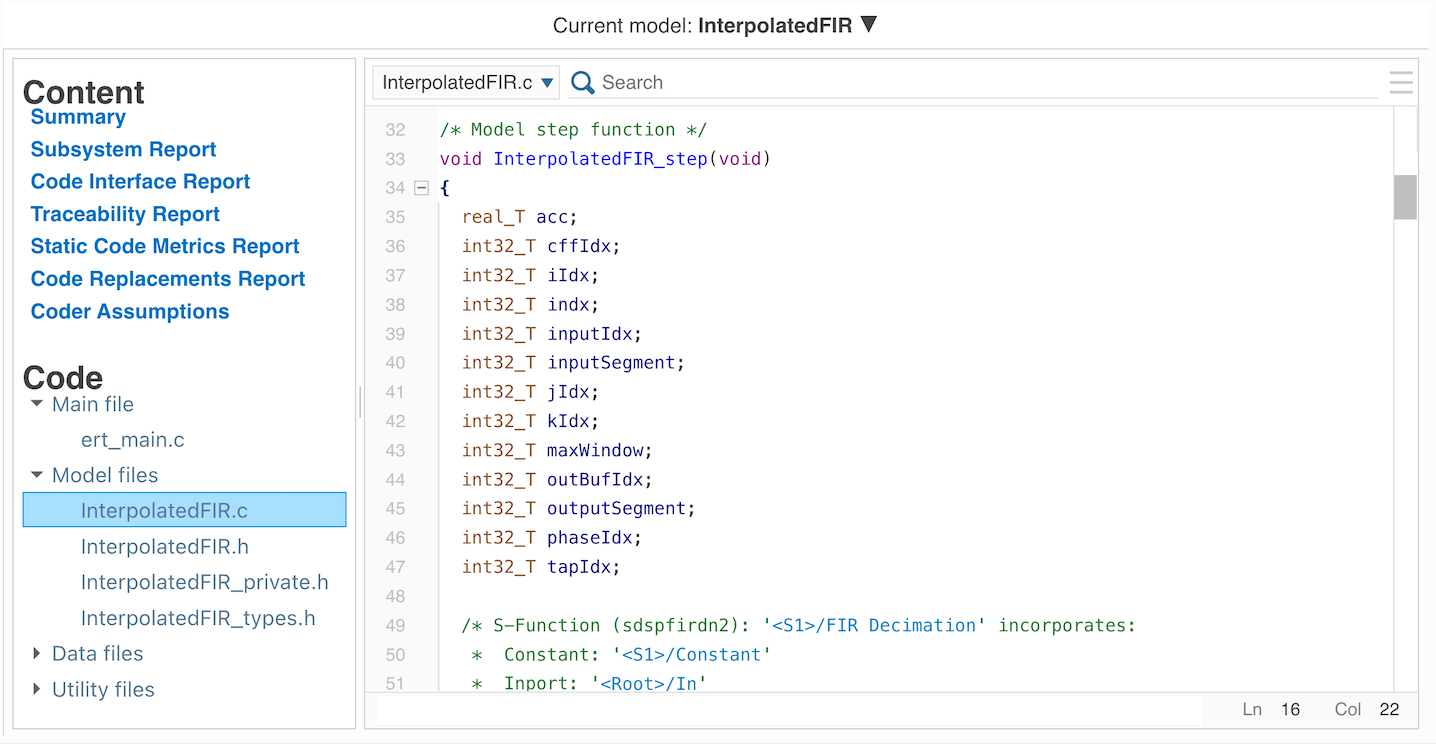Open the Summary report link

(78, 117)
